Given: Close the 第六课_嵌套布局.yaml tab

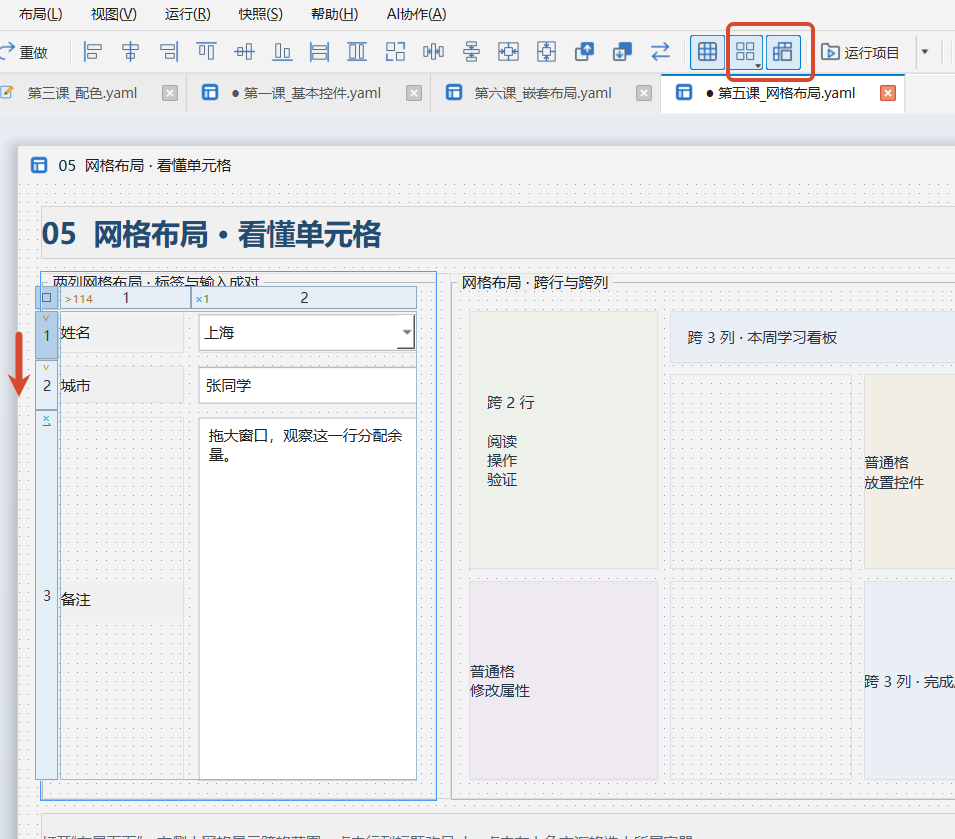Looking at the screenshot, I should 644,93.
